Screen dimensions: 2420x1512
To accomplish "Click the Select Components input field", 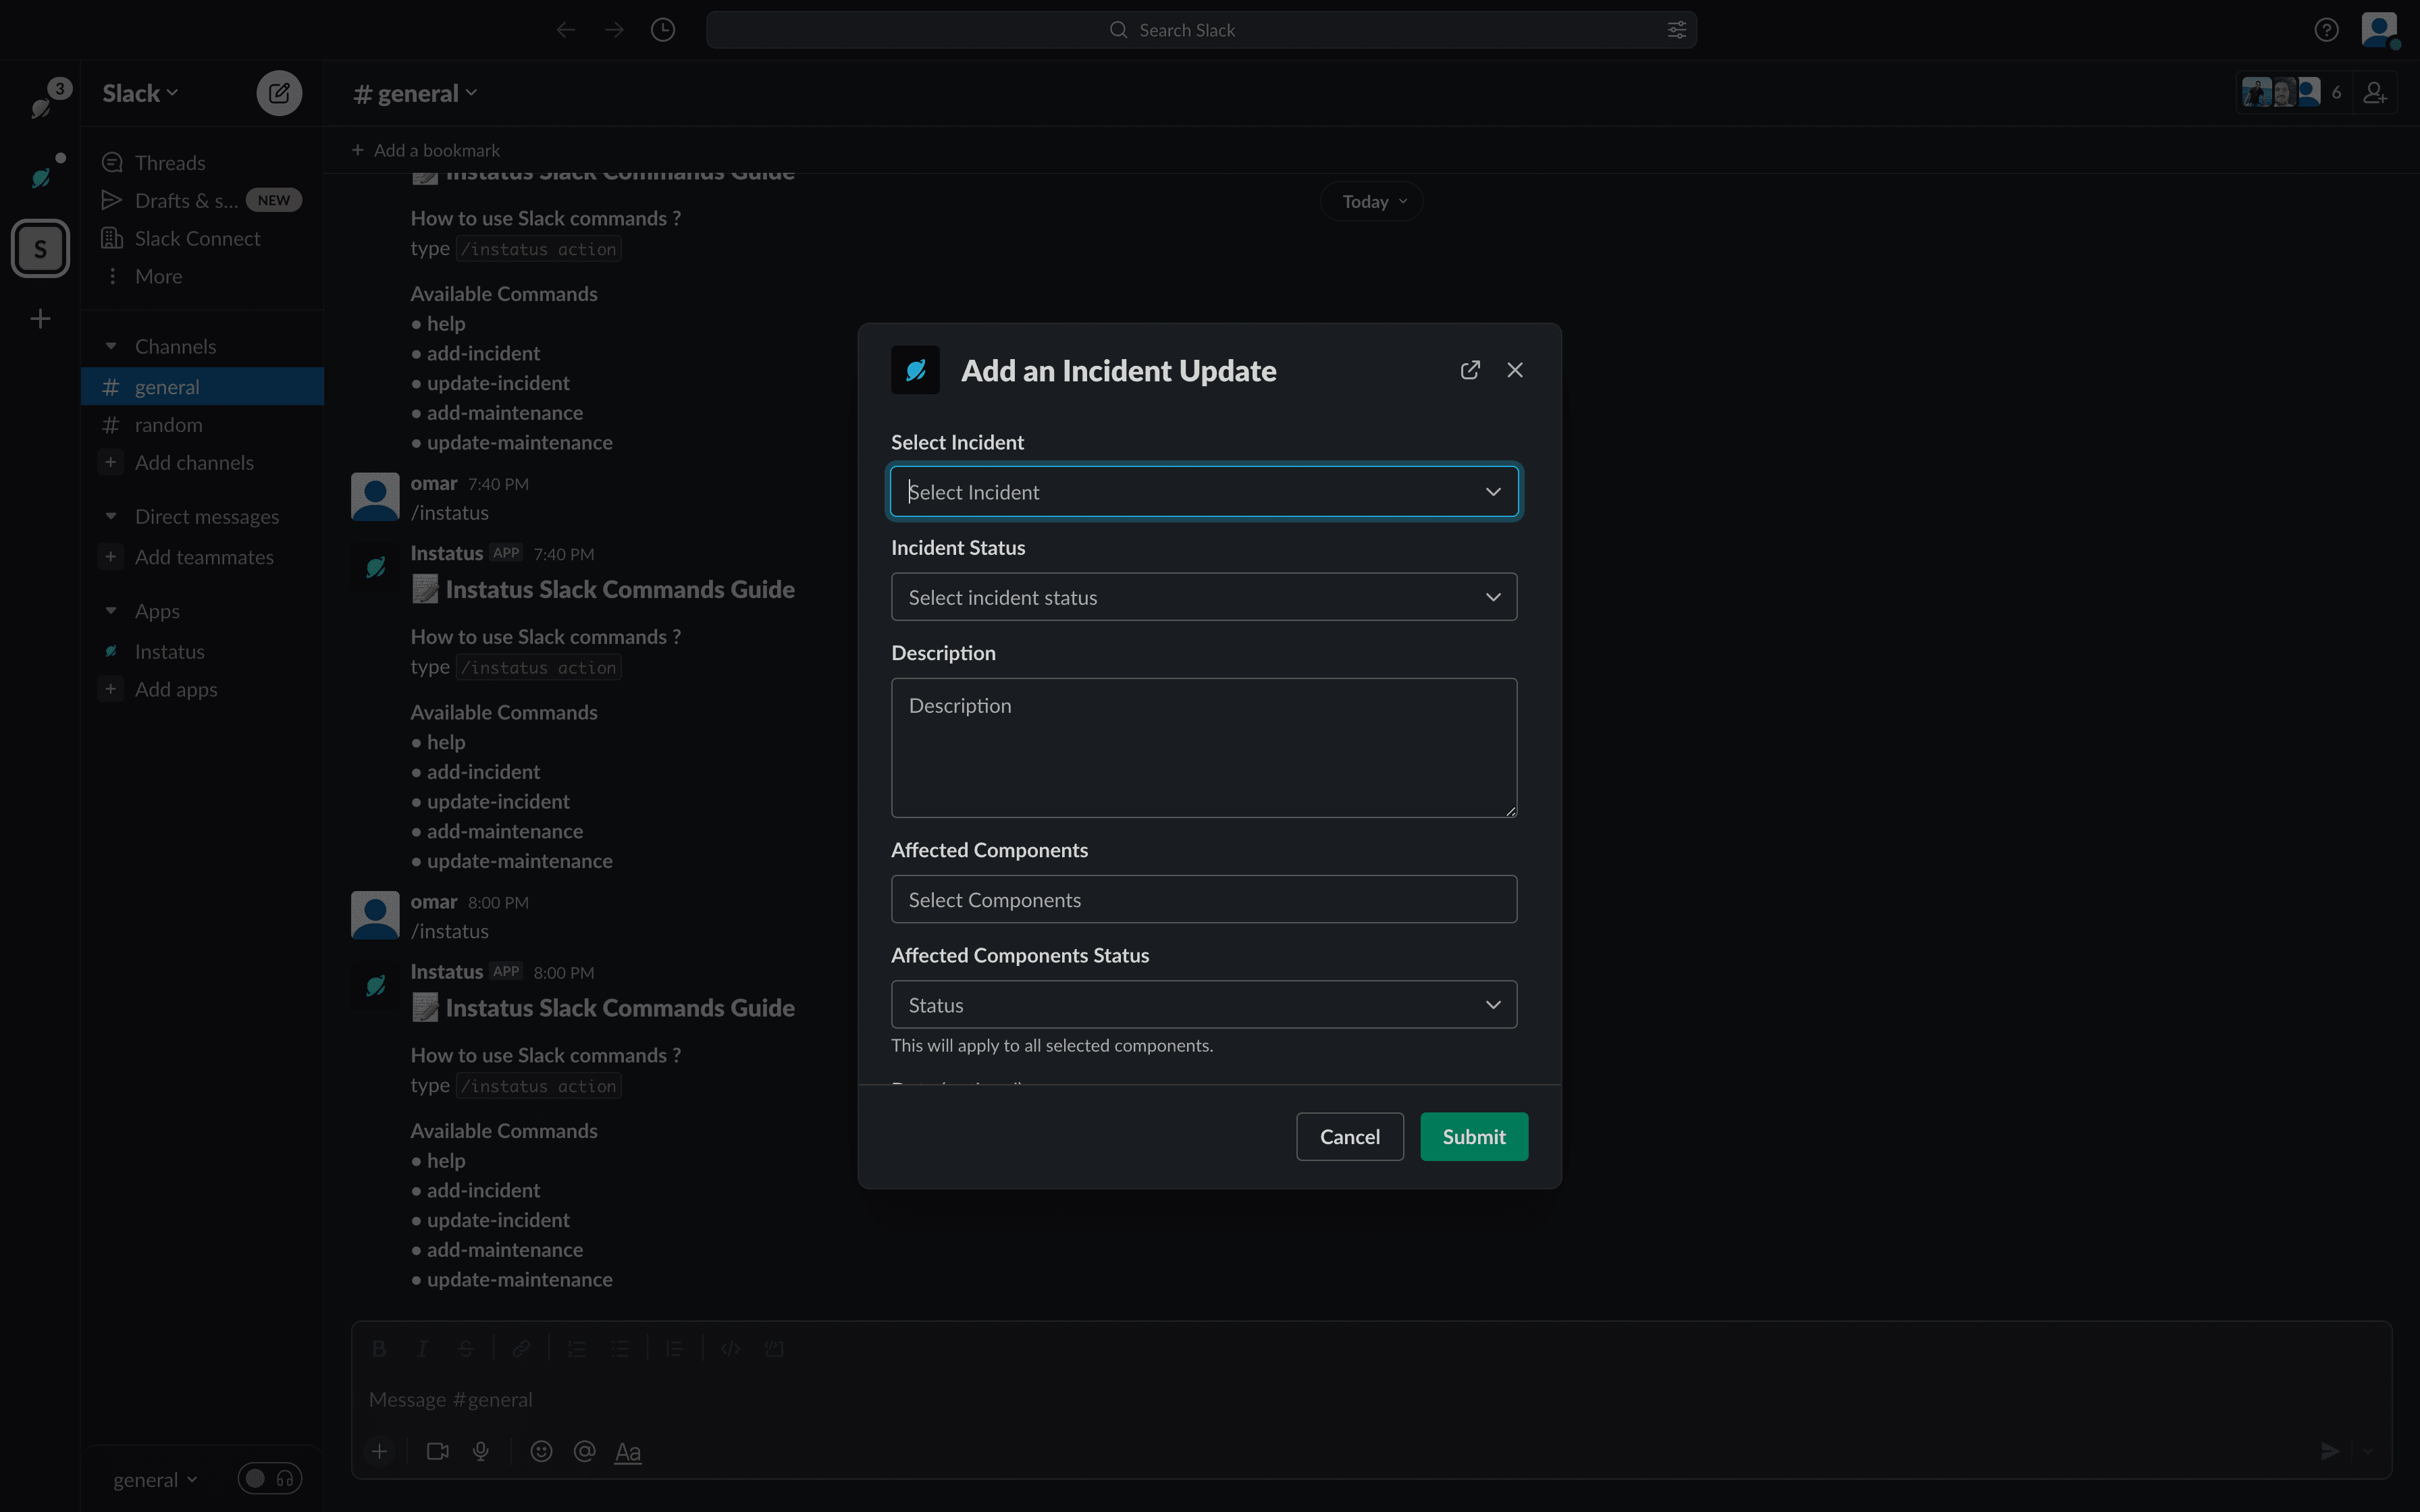I will pyautogui.click(x=1204, y=899).
